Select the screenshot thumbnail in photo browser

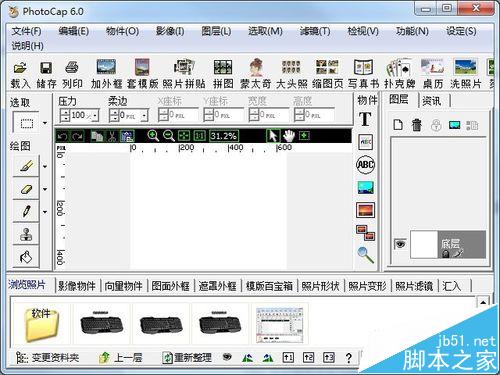pyautogui.click(x=280, y=325)
